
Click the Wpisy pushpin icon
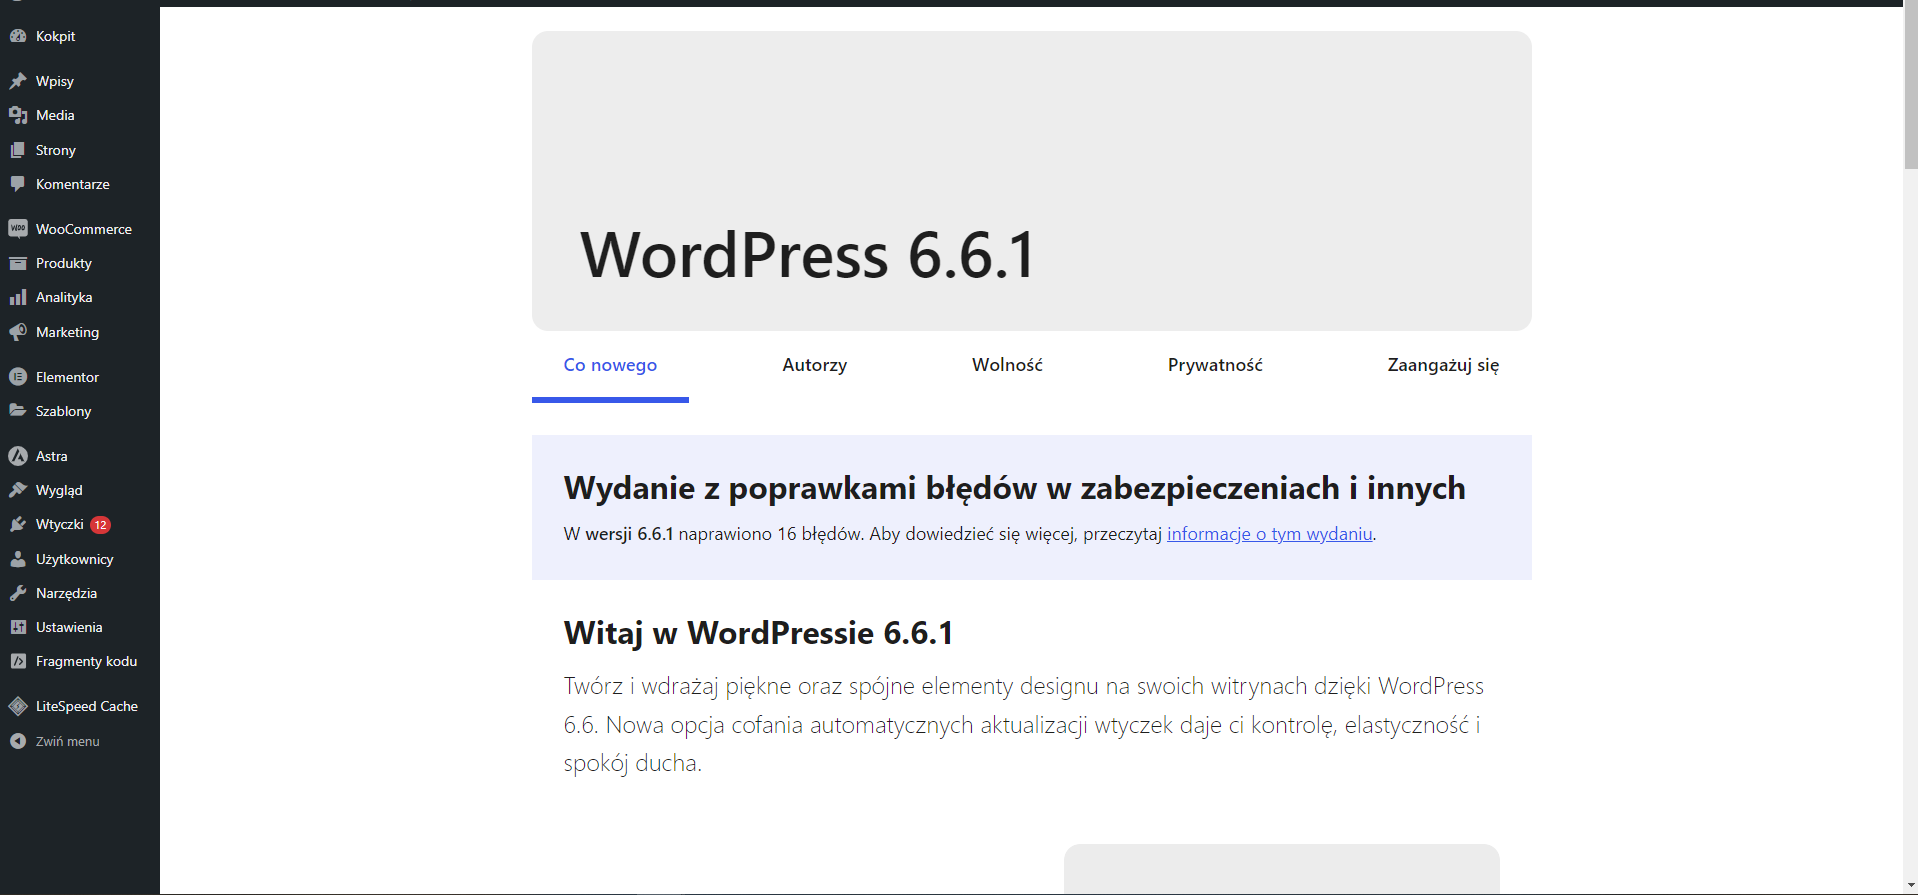click(18, 81)
